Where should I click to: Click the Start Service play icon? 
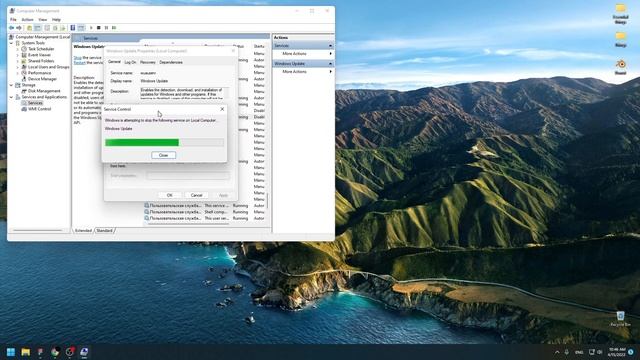coord(91,28)
